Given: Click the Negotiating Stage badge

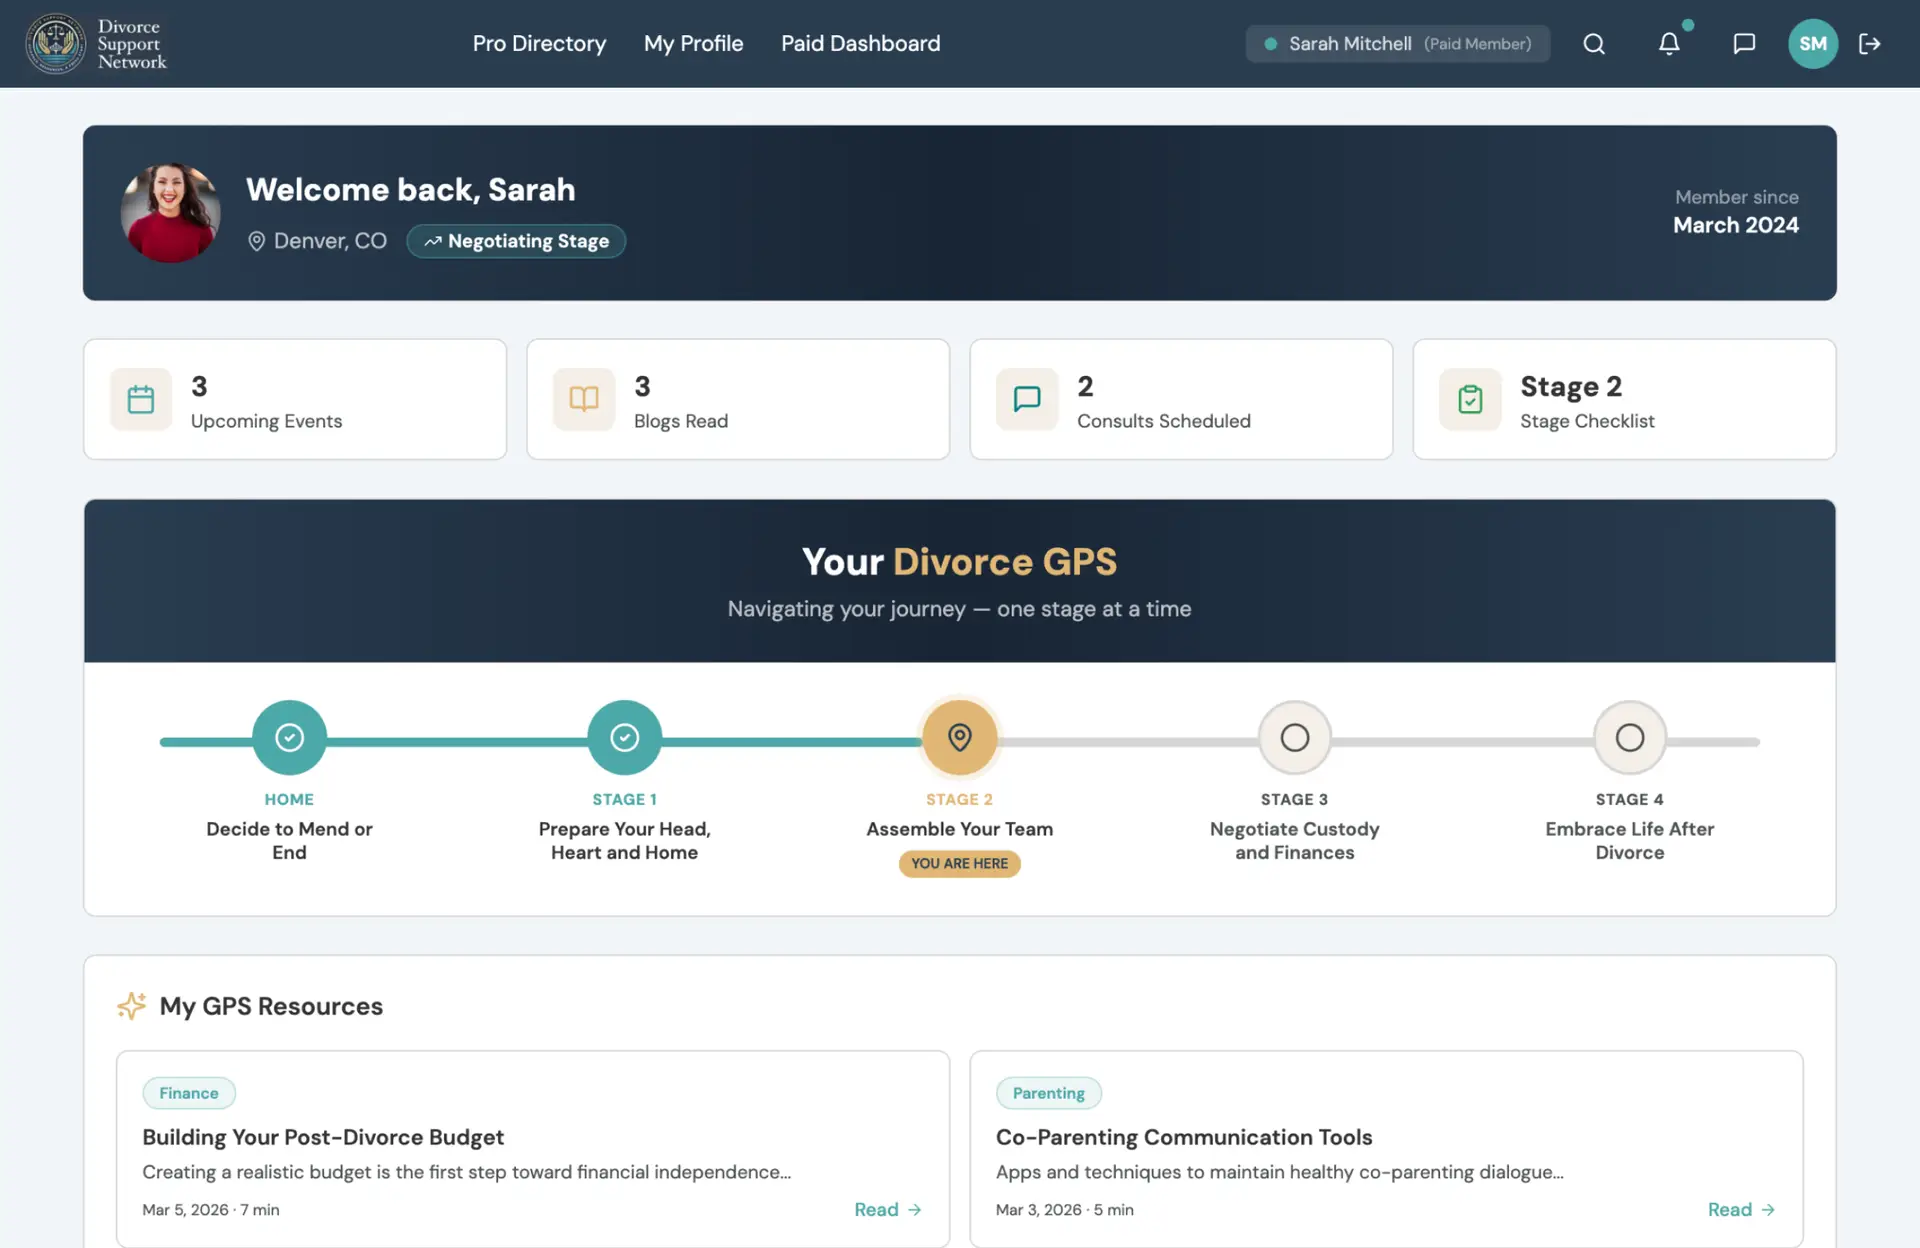Looking at the screenshot, I should (516, 241).
